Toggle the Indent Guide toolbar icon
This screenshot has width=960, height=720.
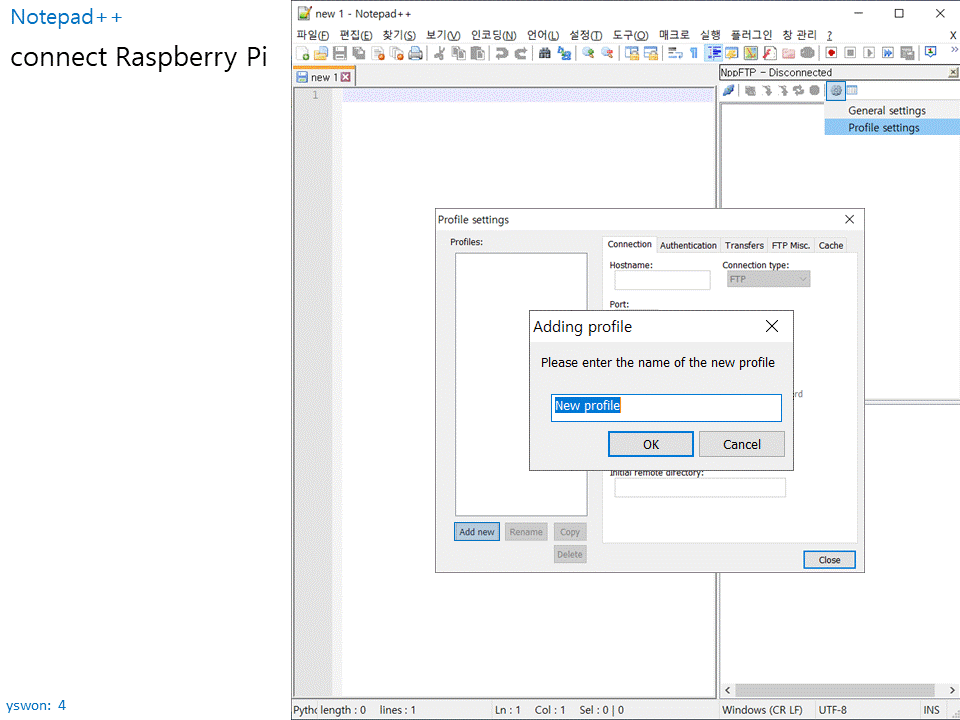click(713, 53)
